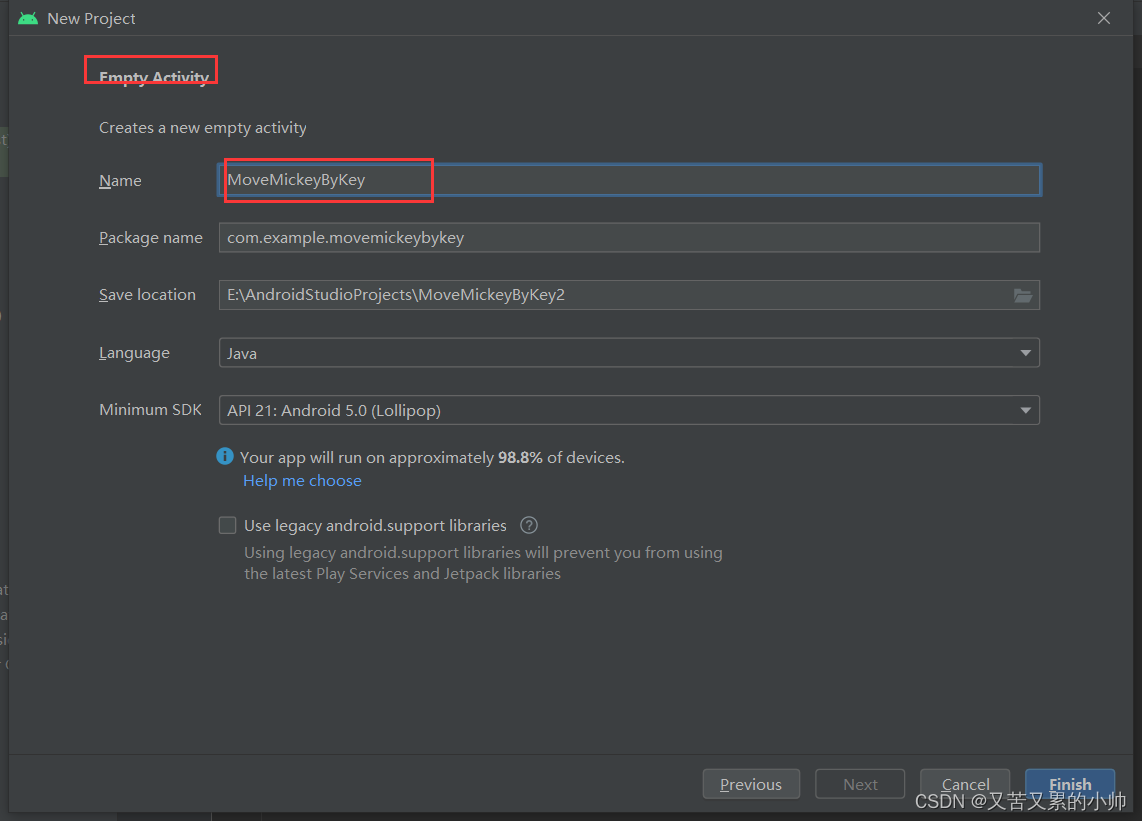This screenshot has height=821, width=1142.
Task: Enable Use legacy android.support libraries checkbox
Action: [x=227, y=525]
